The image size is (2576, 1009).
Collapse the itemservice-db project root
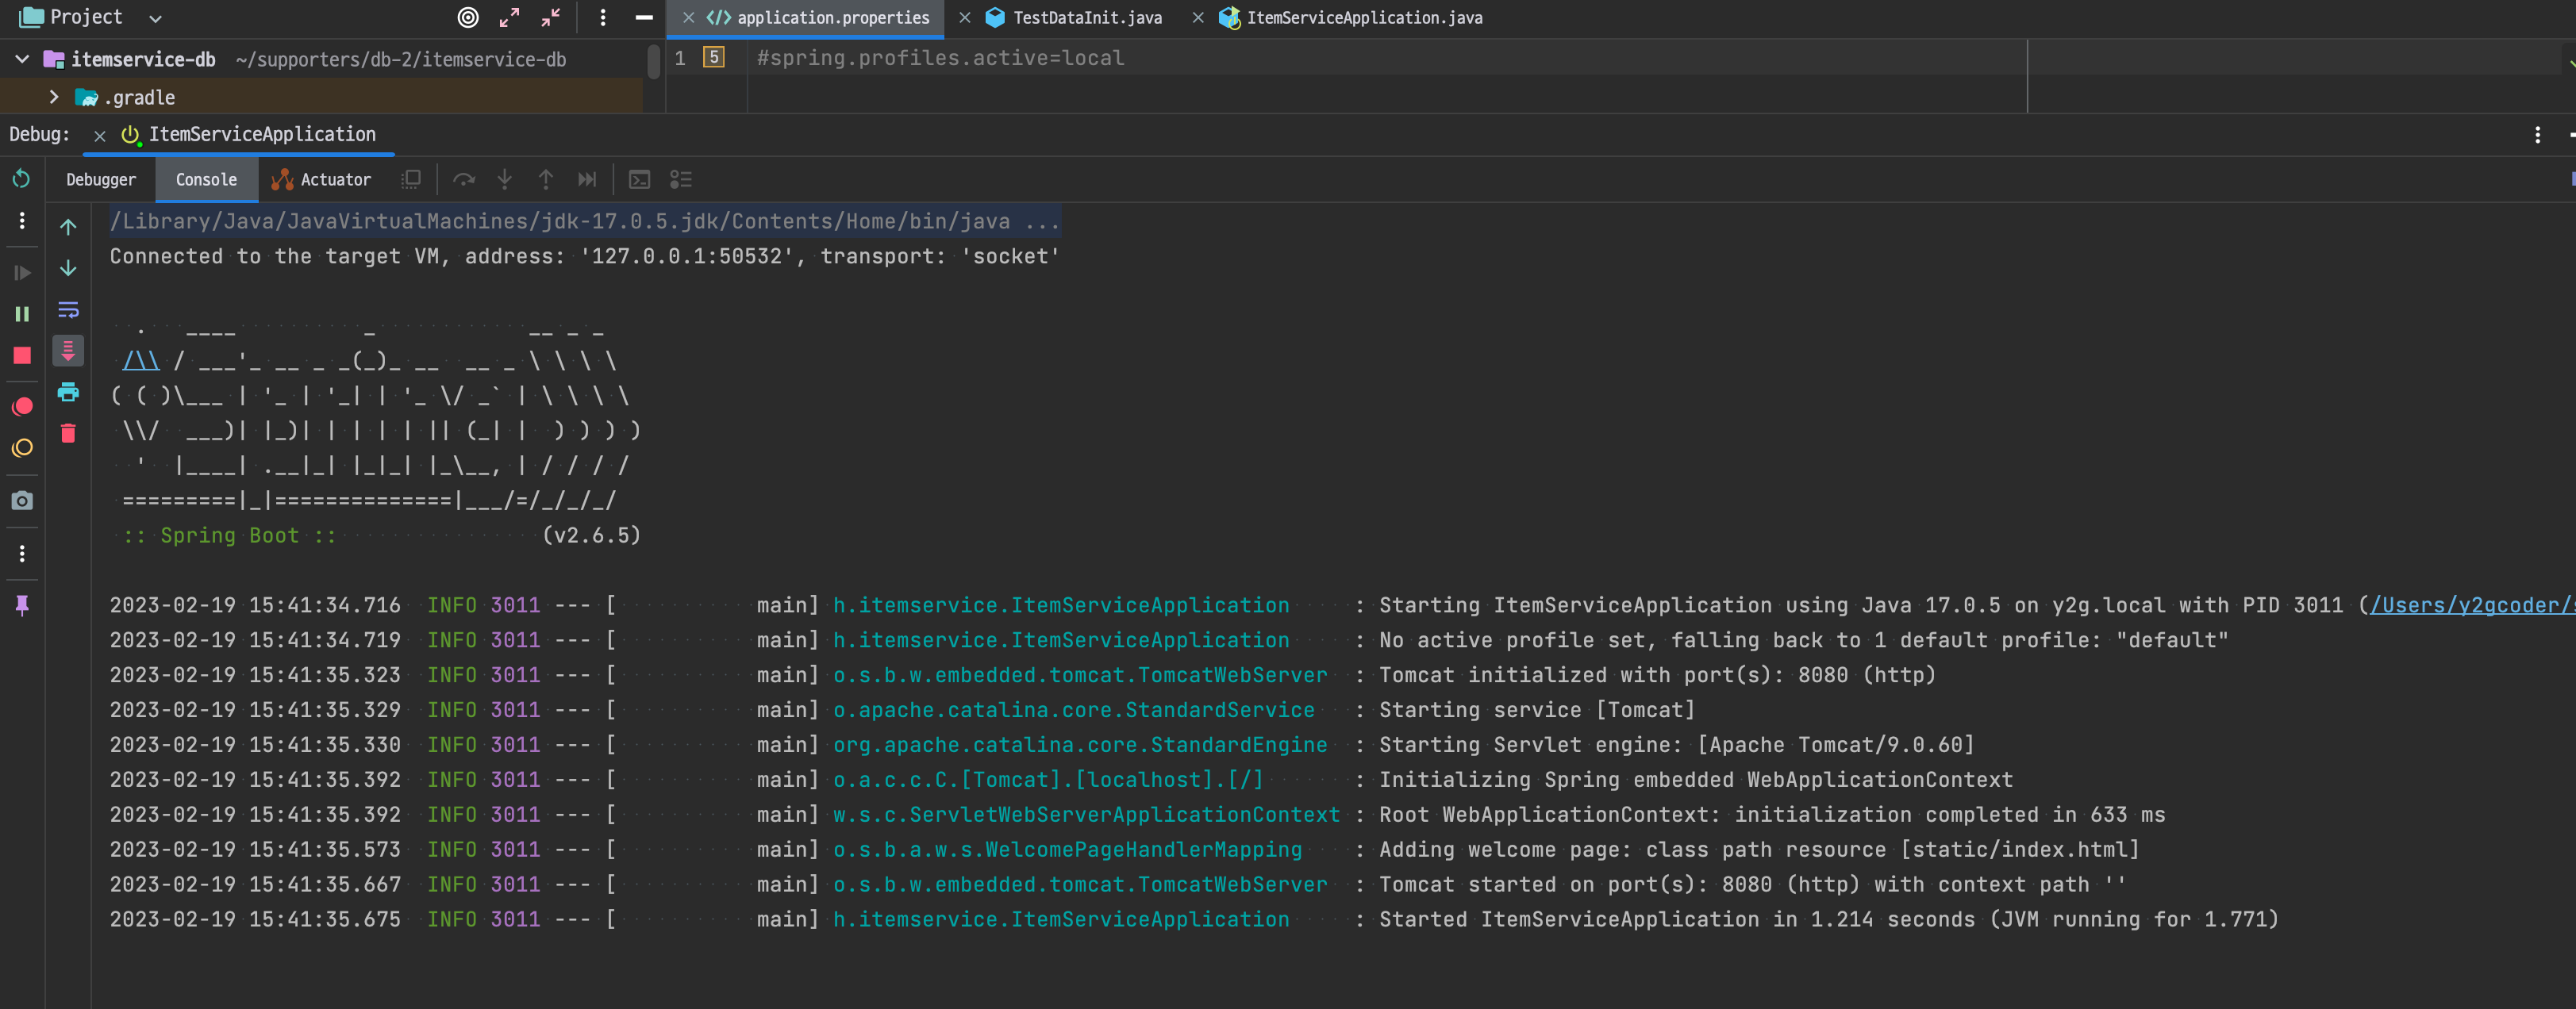pos(22,60)
